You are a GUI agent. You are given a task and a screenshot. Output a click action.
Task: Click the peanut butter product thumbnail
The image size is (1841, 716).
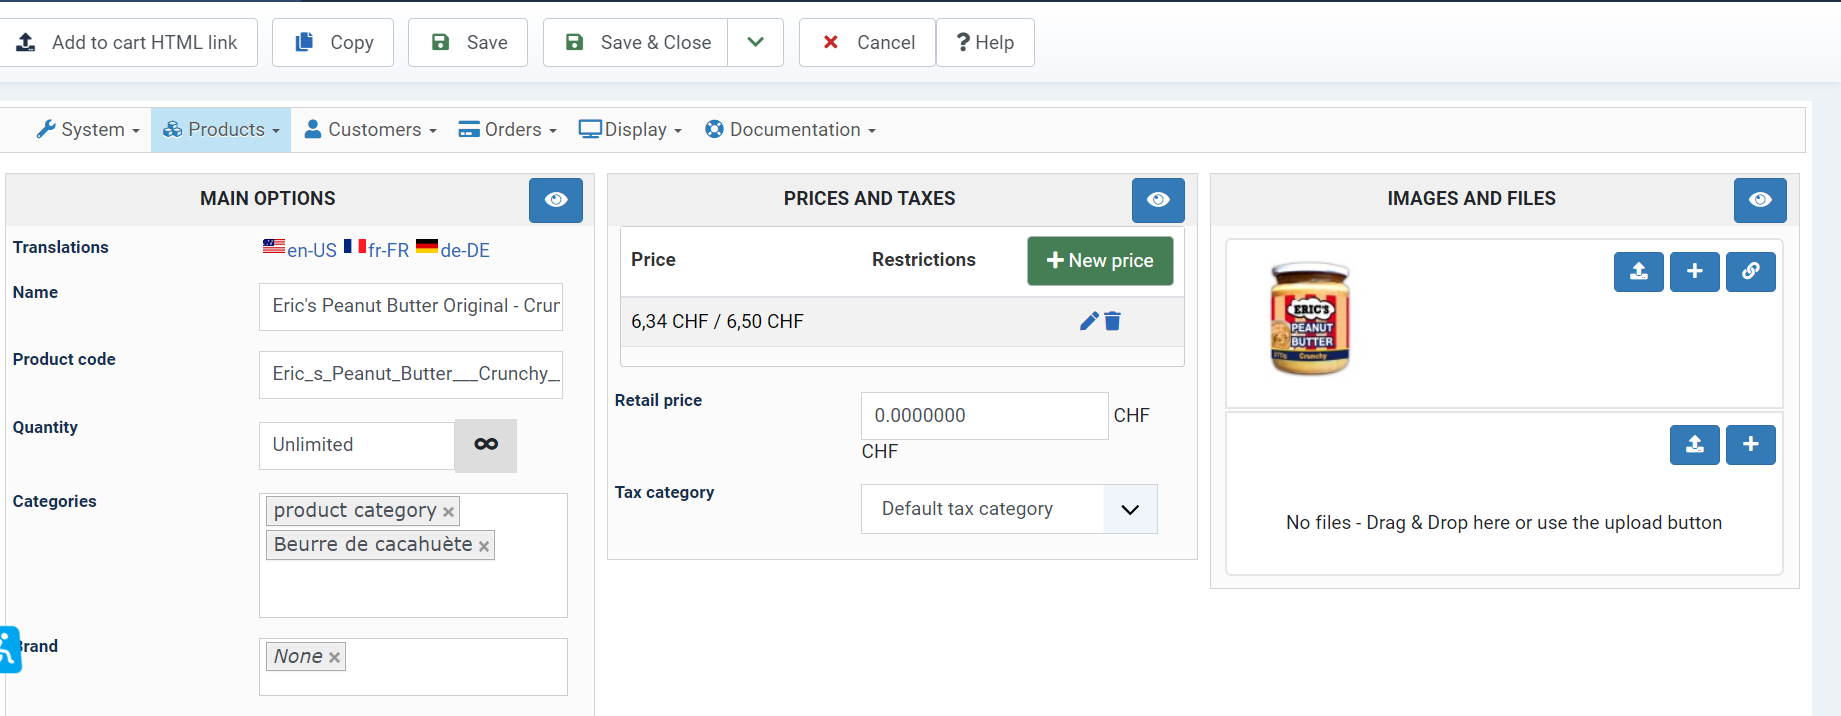(1310, 319)
